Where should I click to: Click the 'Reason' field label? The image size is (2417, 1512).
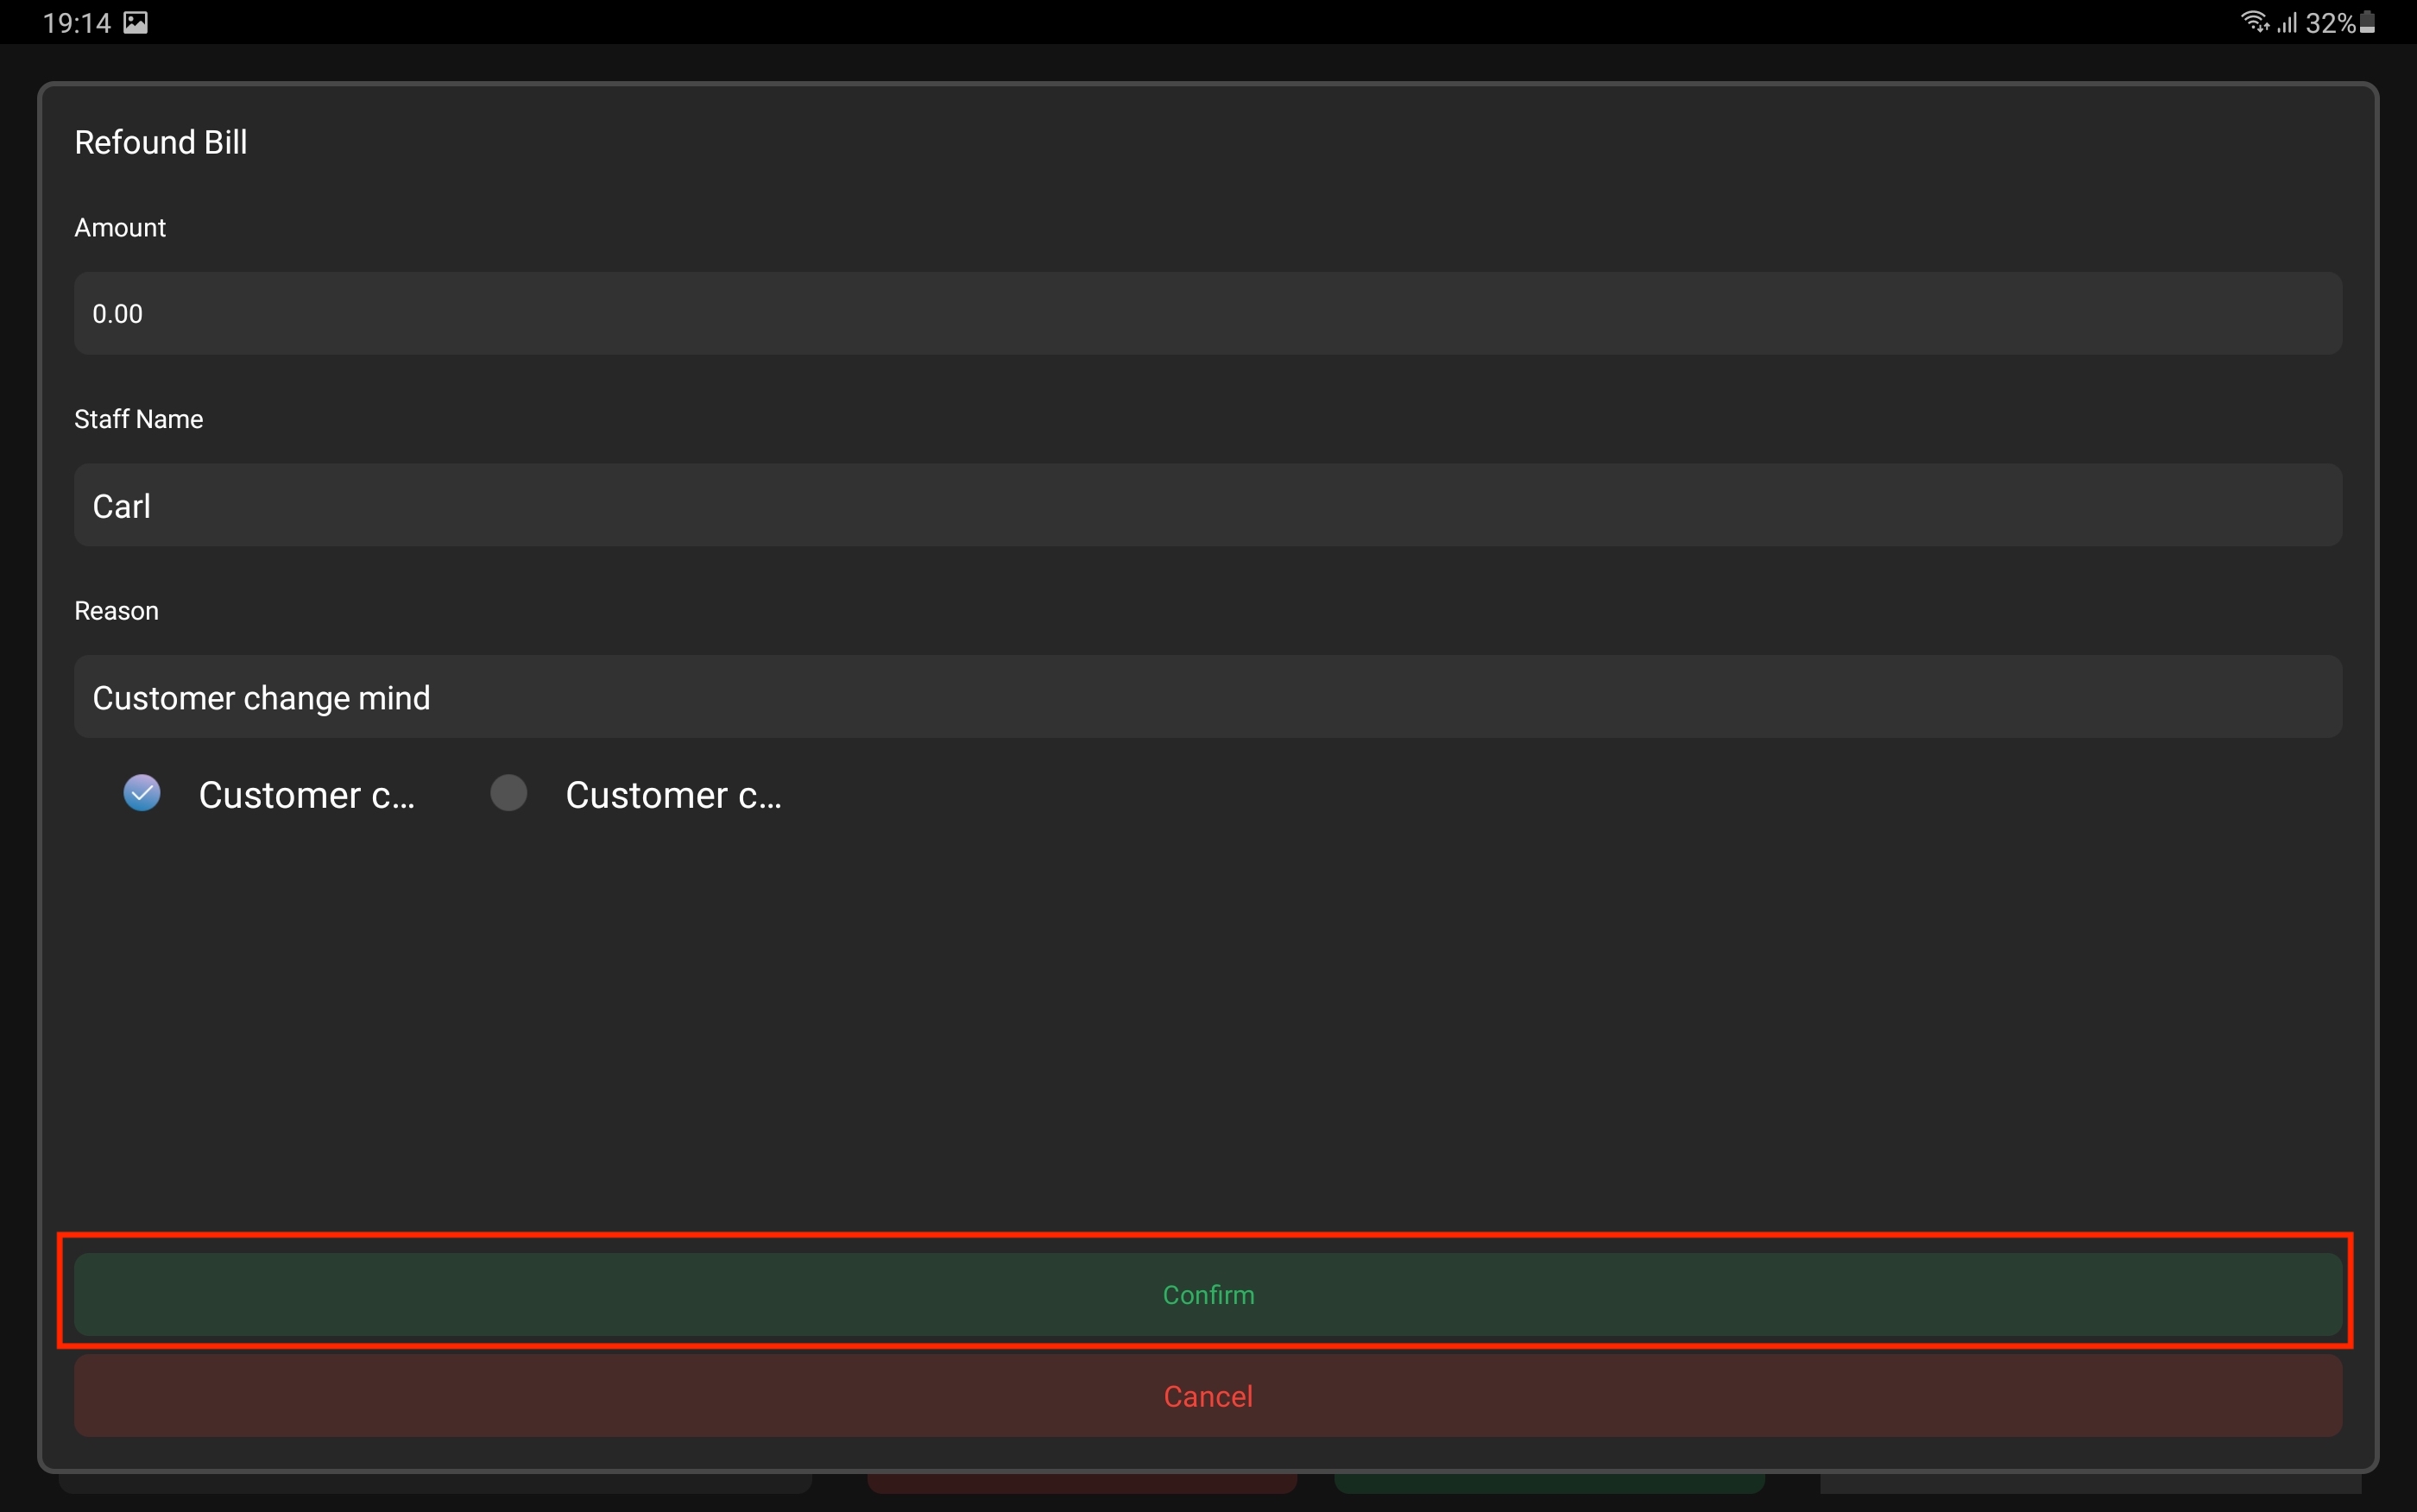pos(116,611)
